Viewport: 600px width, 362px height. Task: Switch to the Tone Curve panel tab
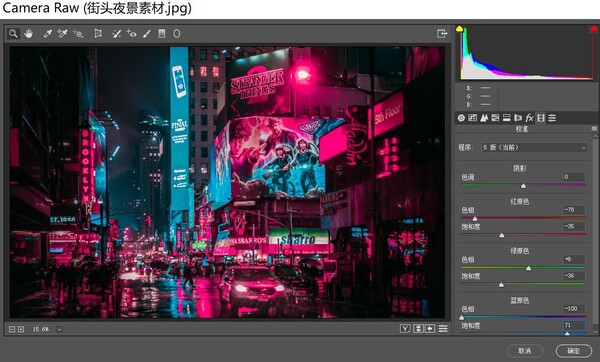click(473, 118)
